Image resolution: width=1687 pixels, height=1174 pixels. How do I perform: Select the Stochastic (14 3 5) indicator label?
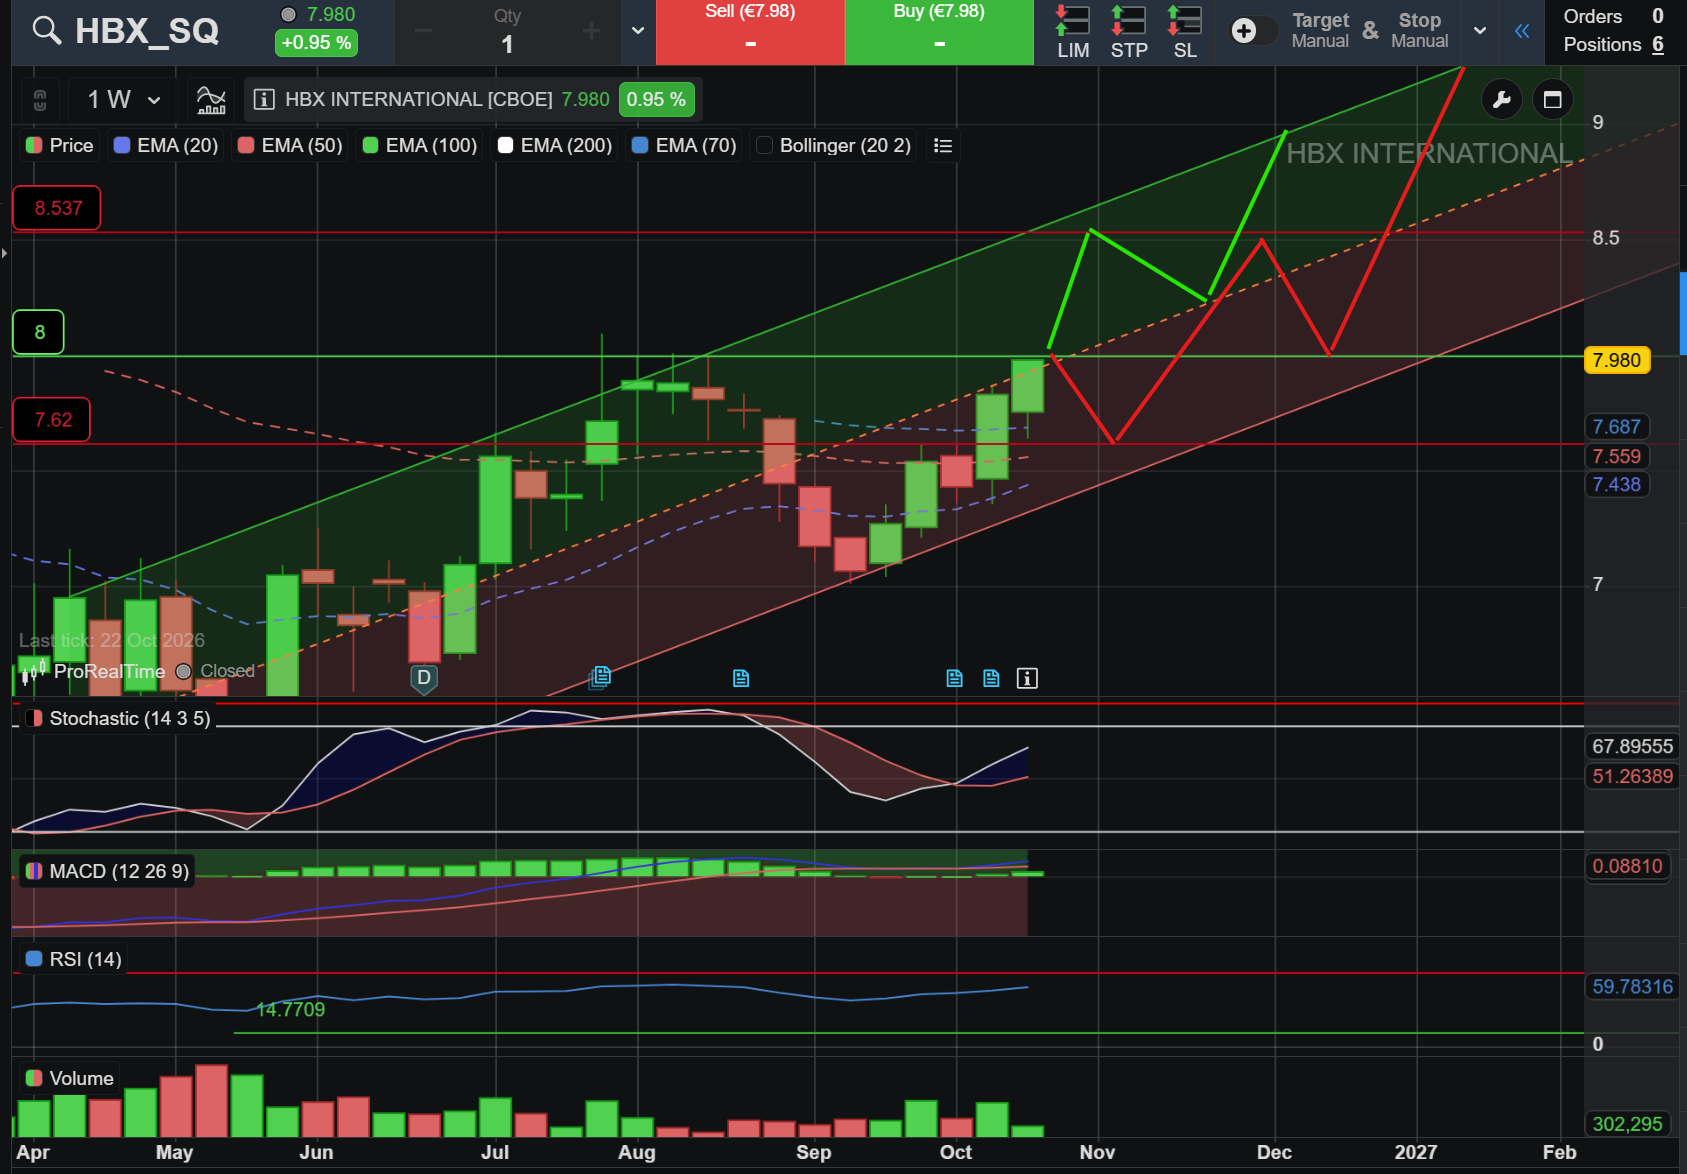[x=118, y=719]
